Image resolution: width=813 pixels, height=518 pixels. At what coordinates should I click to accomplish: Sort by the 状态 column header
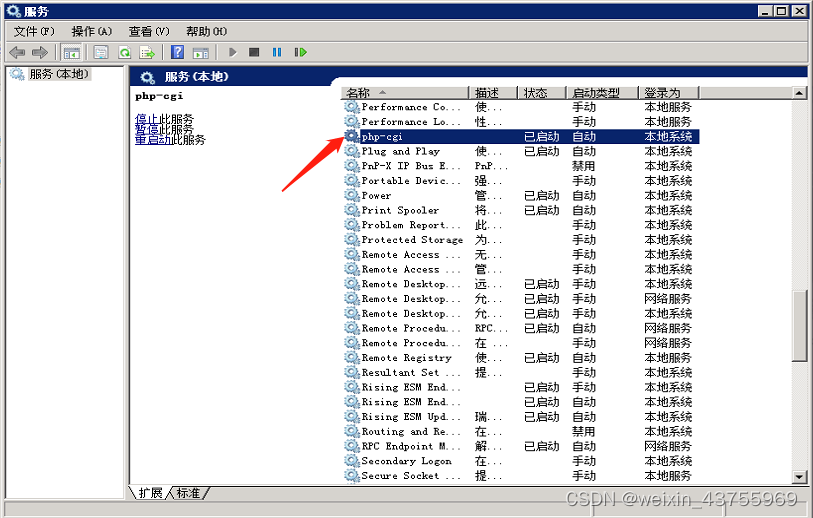pyautogui.click(x=541, y=93)
